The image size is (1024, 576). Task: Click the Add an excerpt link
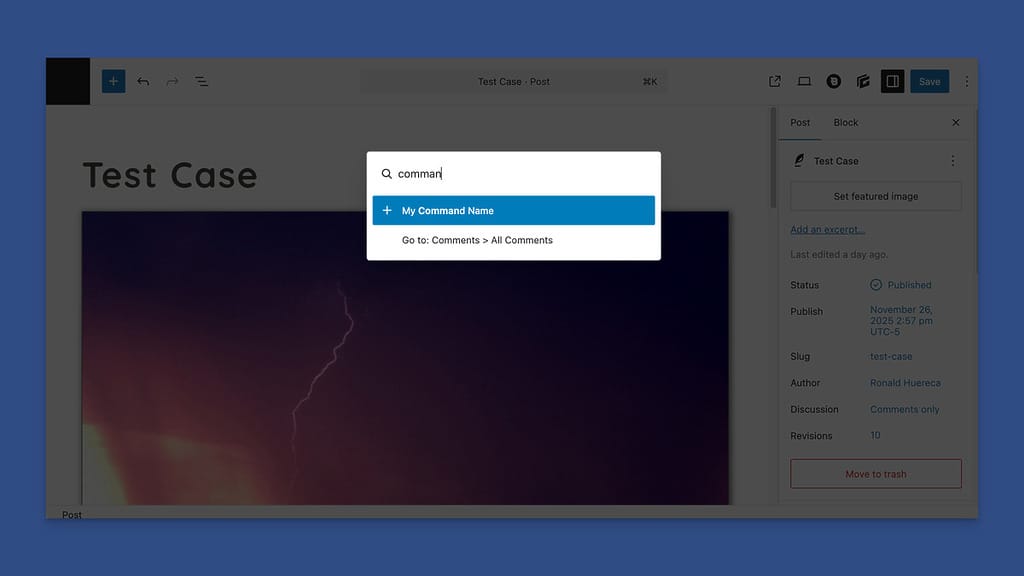point(827,230)
